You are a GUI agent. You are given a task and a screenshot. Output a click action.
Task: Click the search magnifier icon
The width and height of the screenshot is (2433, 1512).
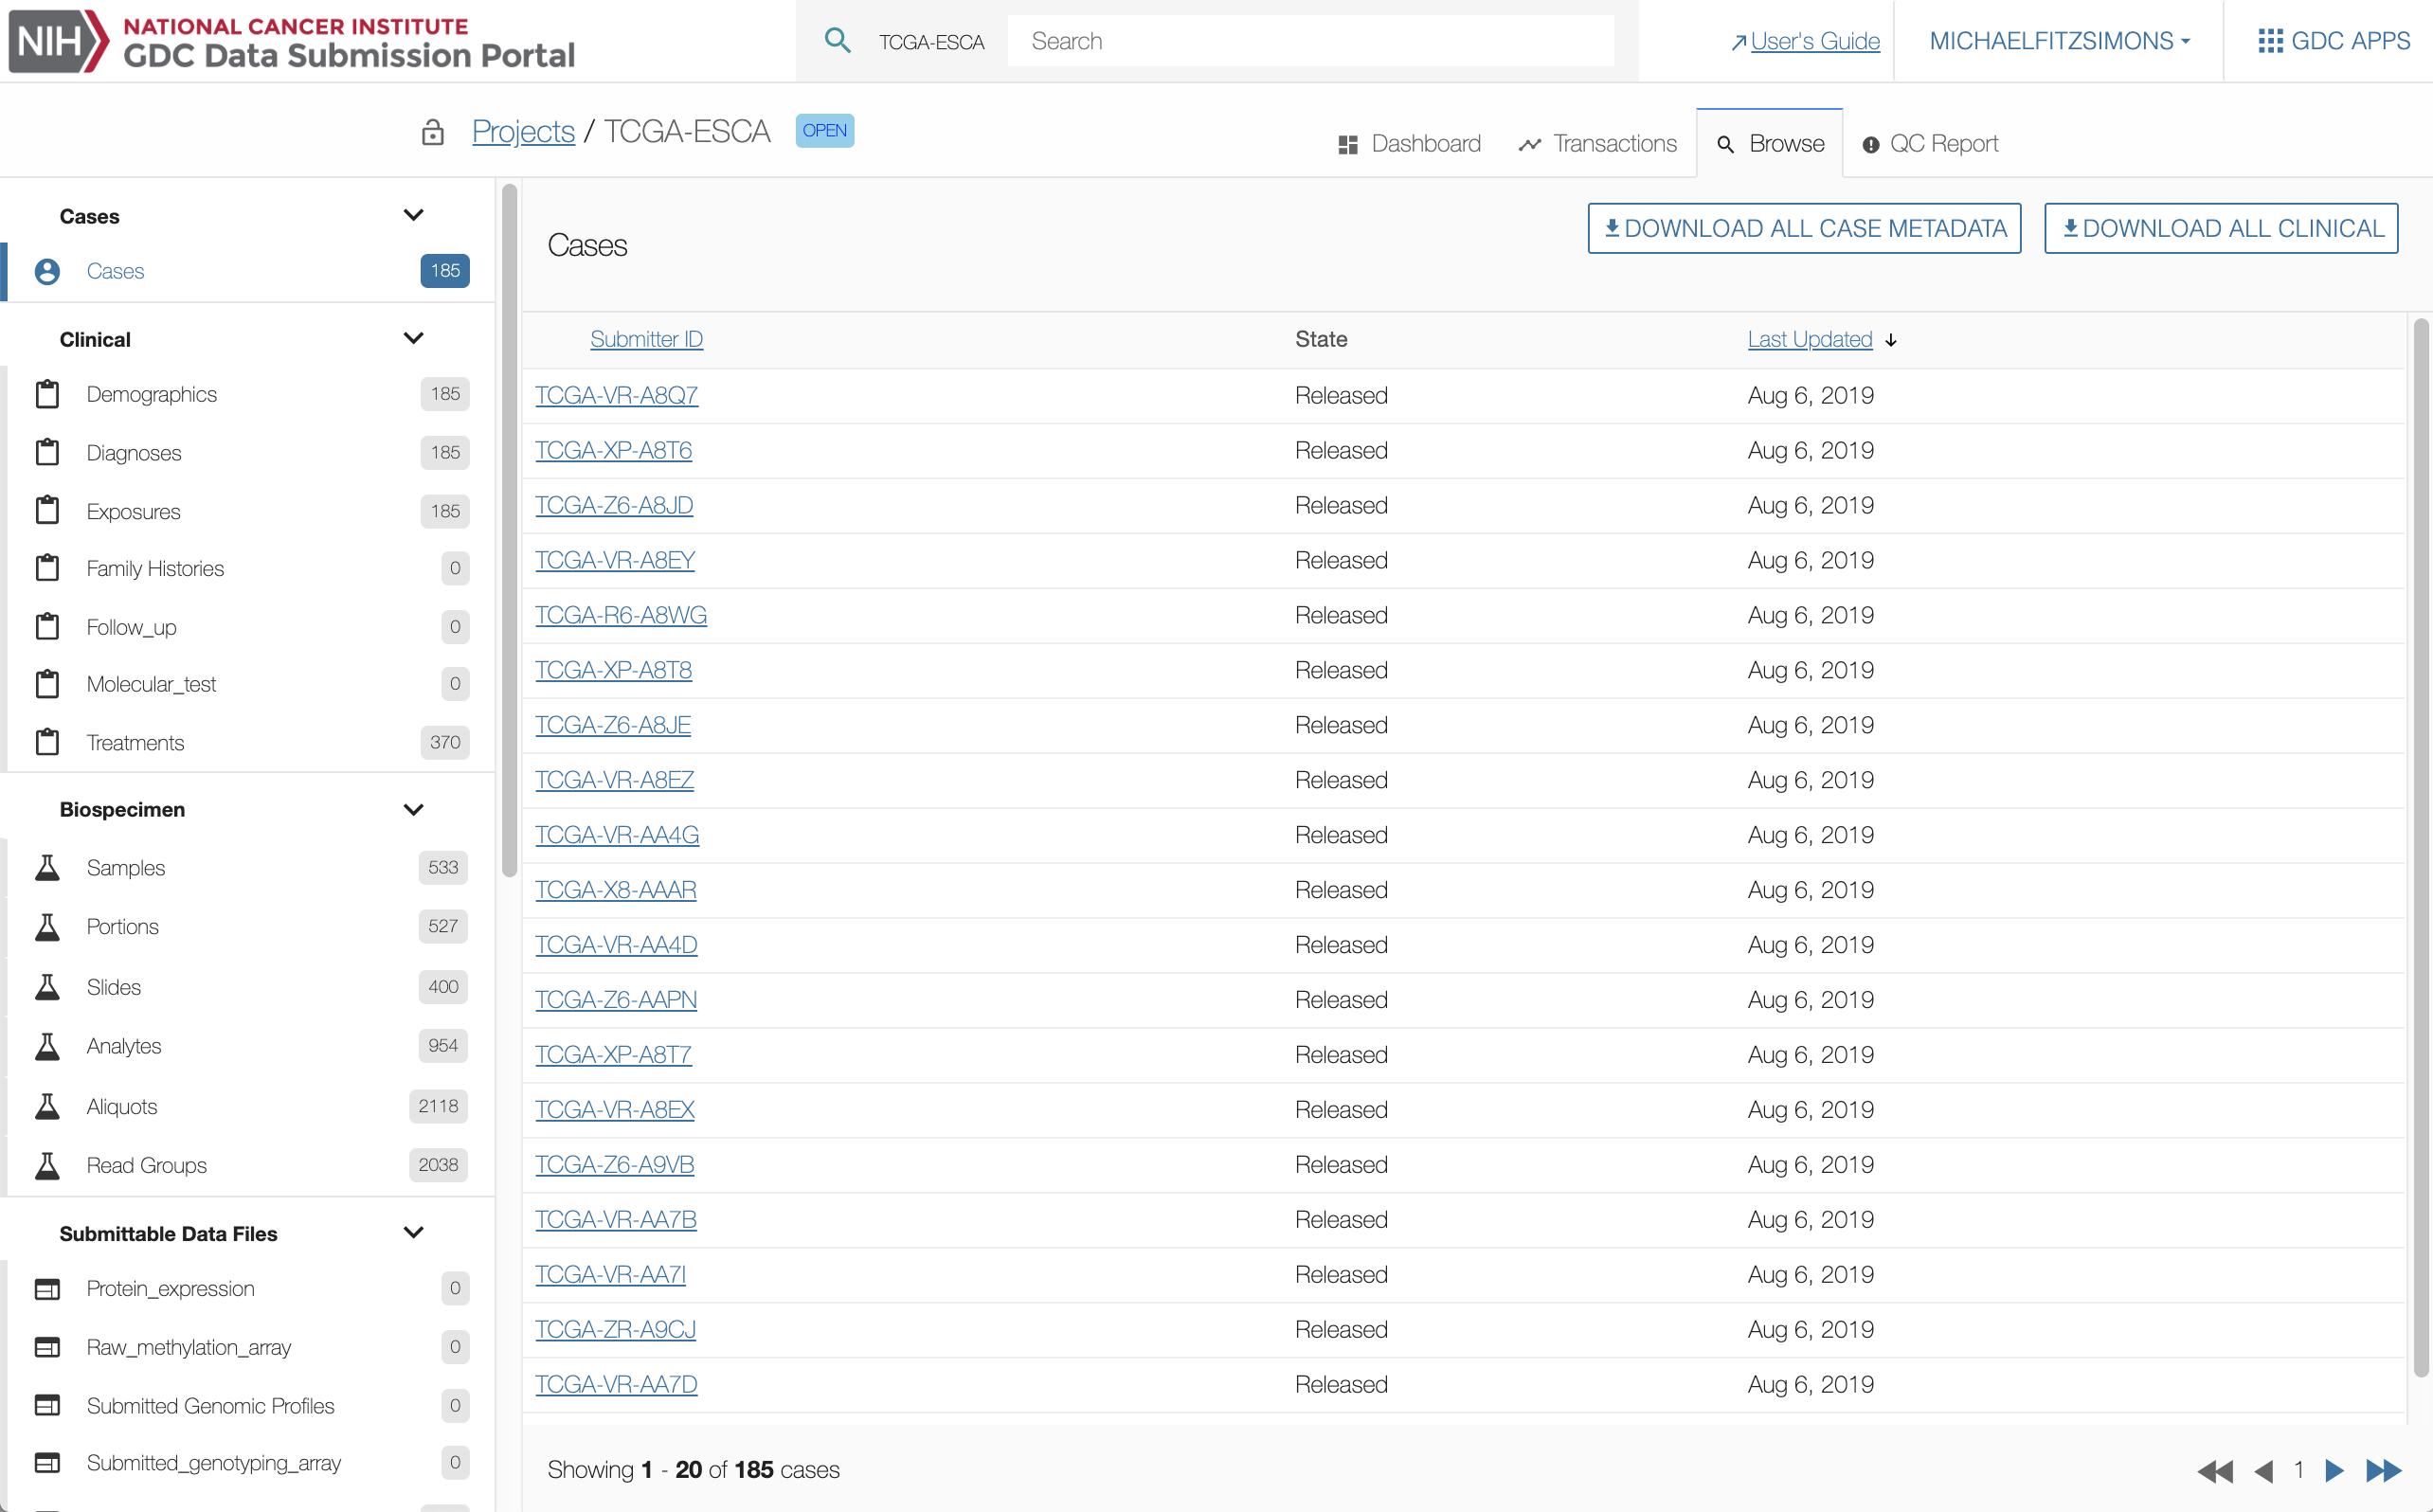click(x=837, y=41)
